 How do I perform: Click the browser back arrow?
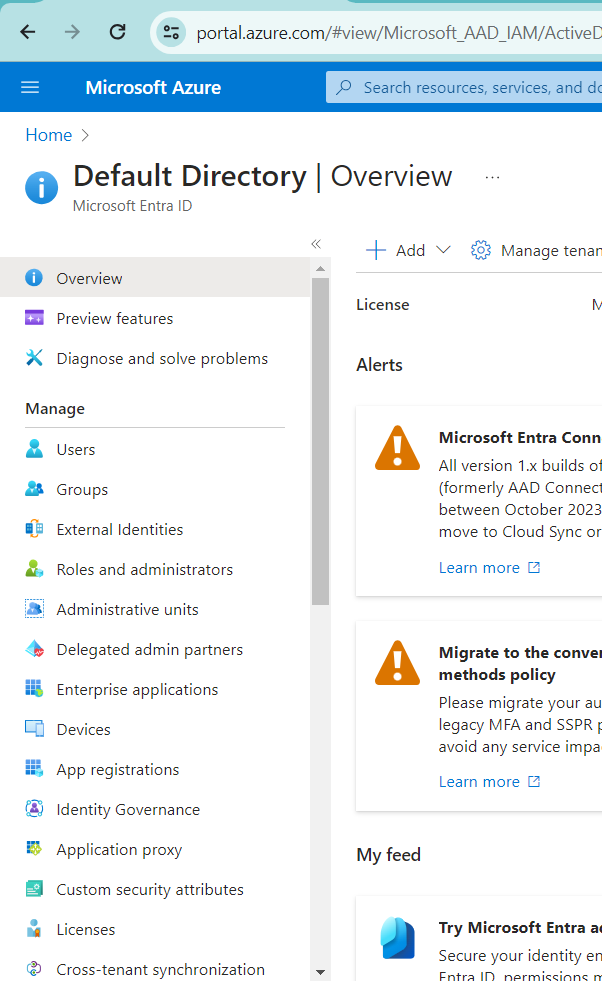[x=28, y=32]
